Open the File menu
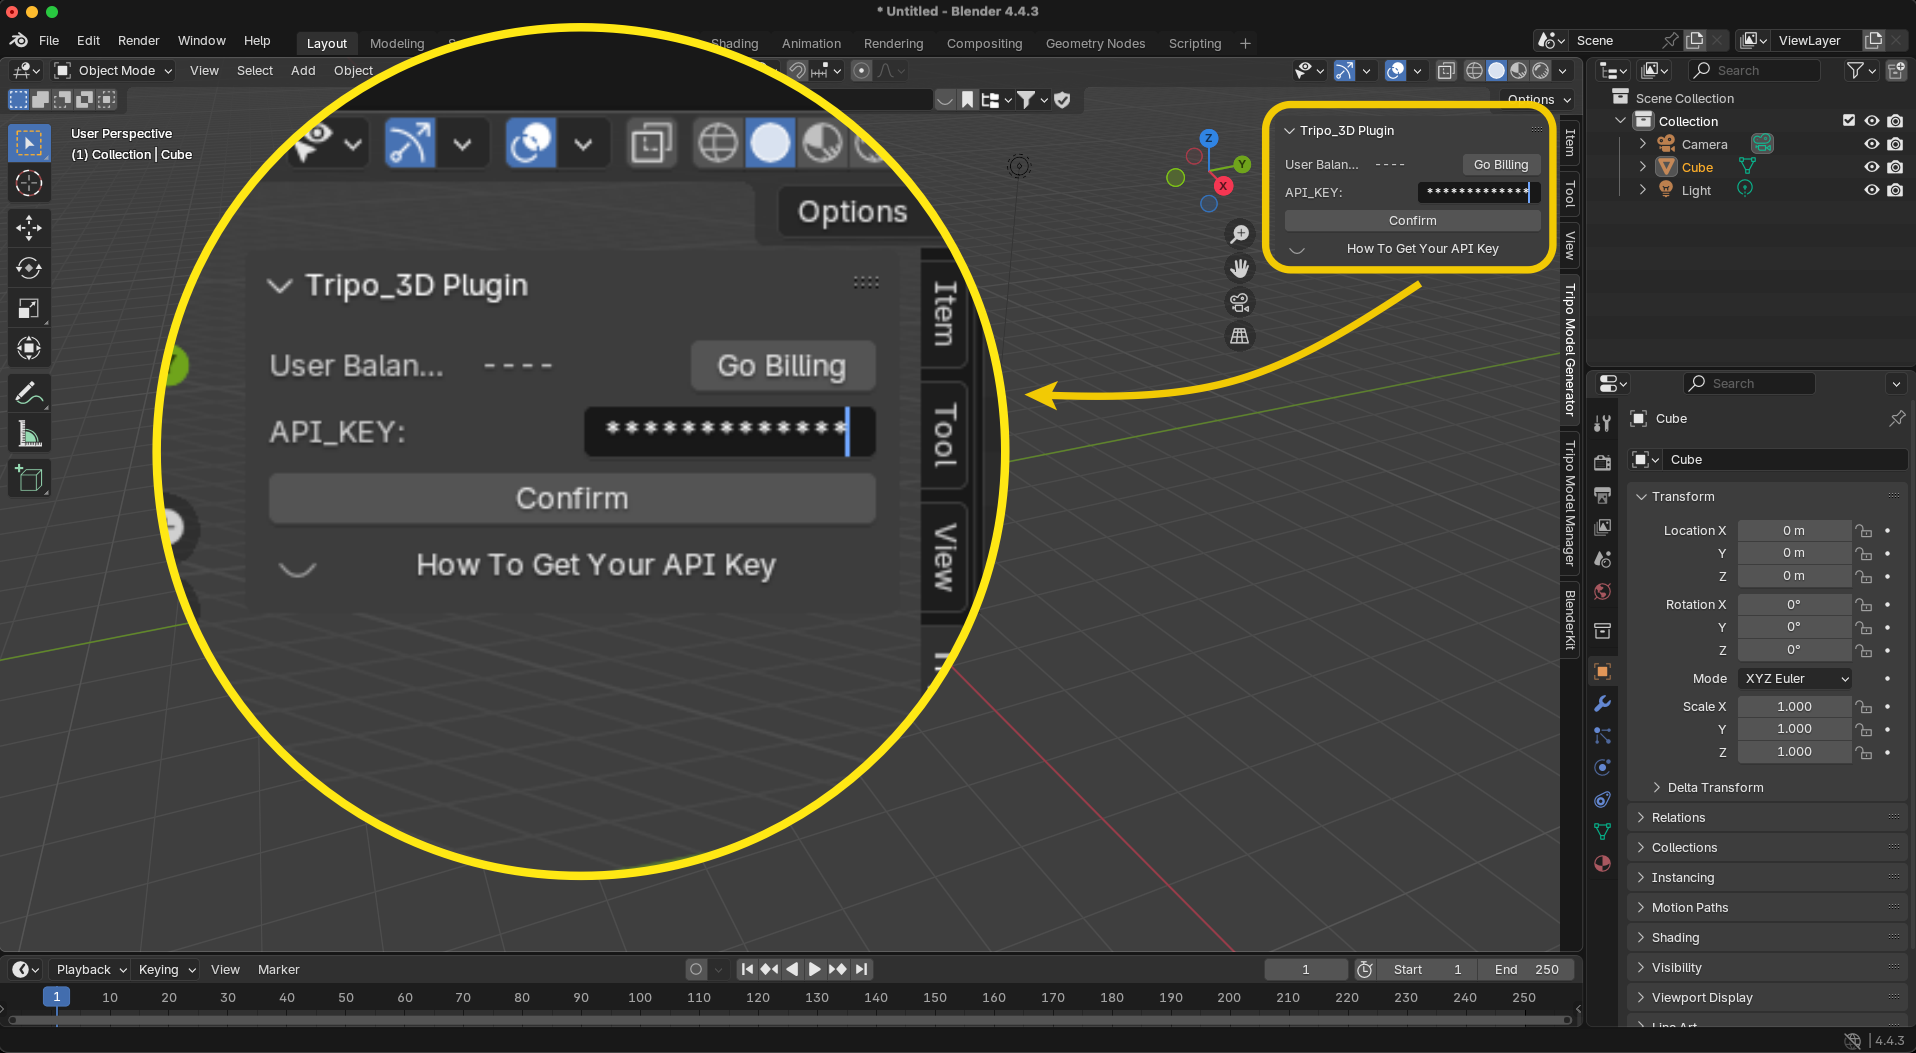The height and width of the screenshot is (1053, 1916). 49,41
